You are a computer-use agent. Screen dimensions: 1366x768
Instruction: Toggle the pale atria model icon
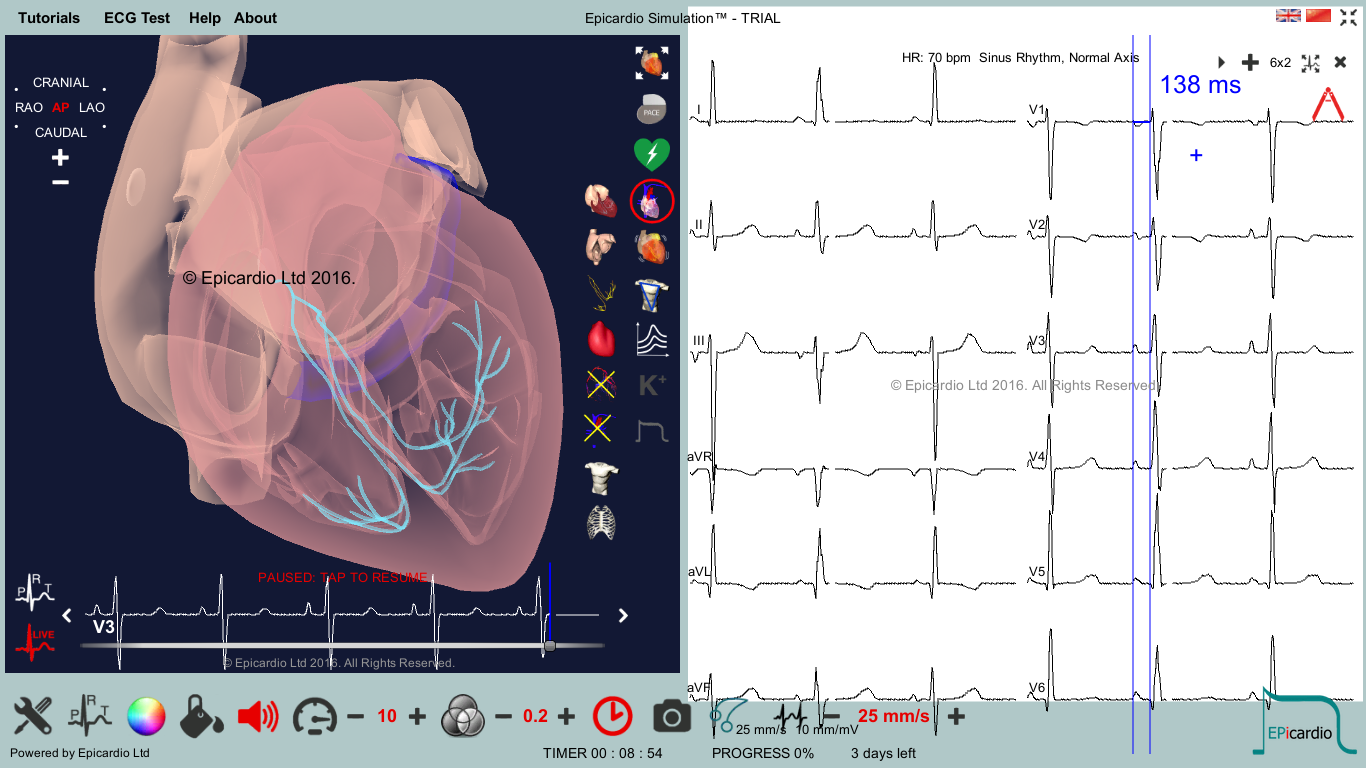[x=601, y=245]
